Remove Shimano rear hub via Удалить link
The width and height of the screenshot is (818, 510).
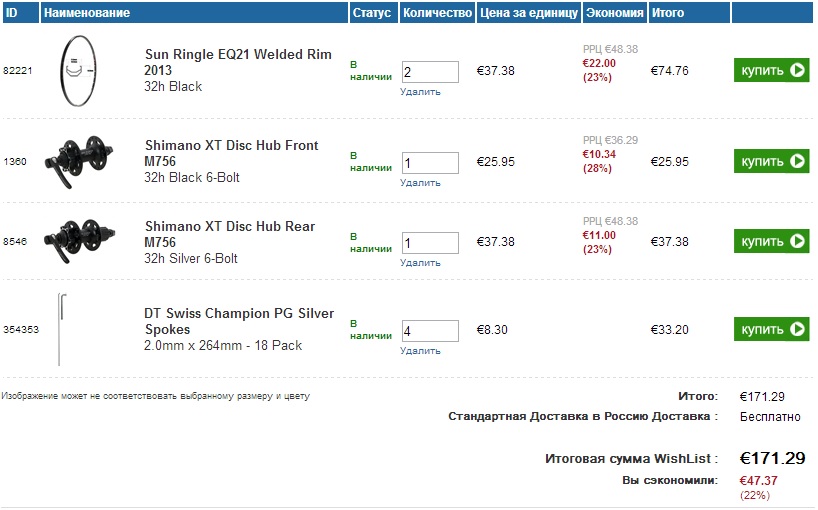pyautogui.click(x=420, y=263)
